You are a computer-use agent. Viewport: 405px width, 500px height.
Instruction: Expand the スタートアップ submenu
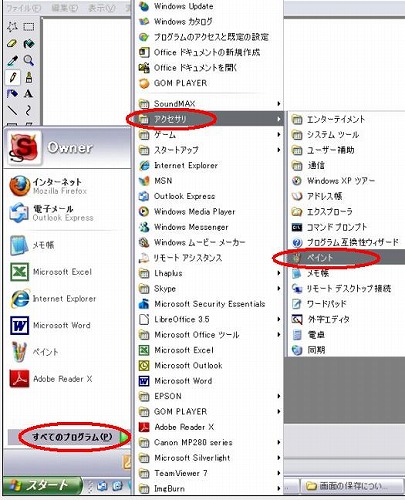210,150
